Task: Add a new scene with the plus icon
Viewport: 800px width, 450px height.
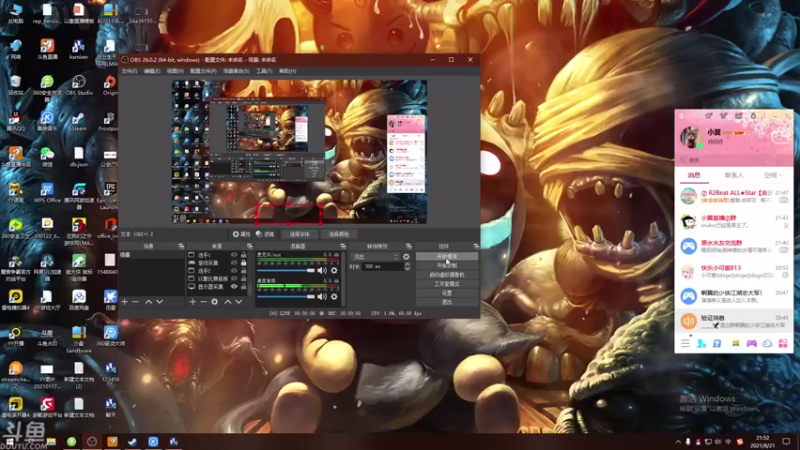Action: 124,302
